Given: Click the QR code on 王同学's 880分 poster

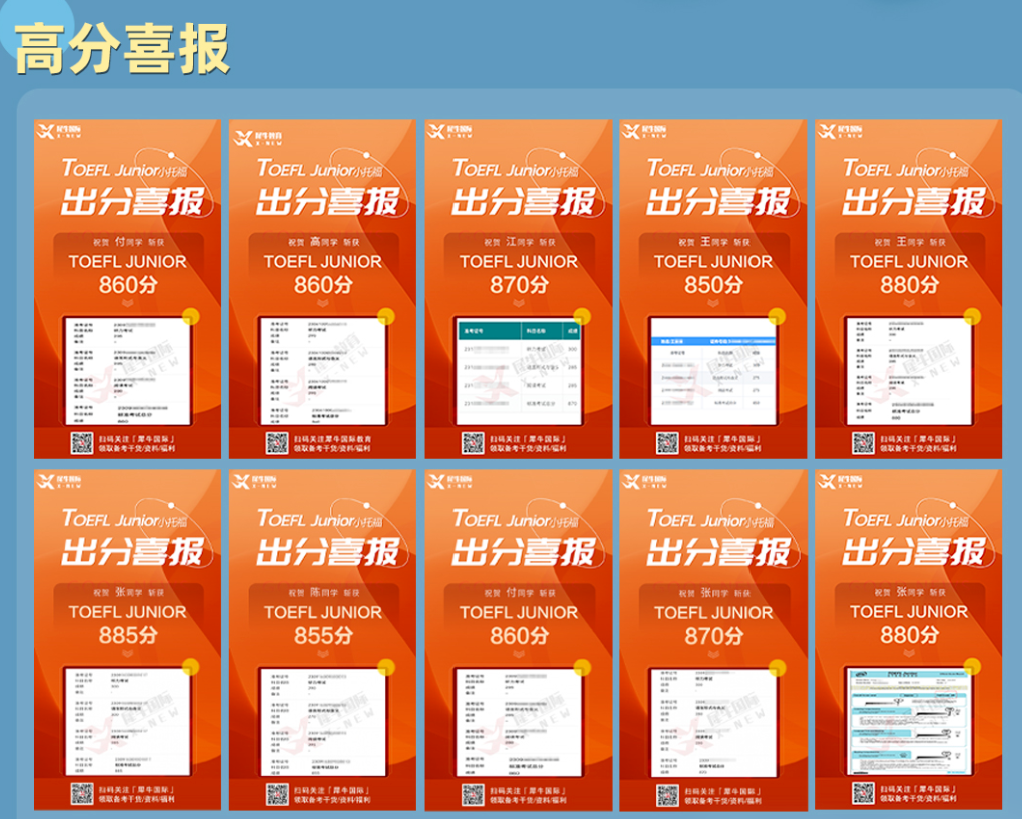Looking at the screenshot, I should (x=863, y=444).
